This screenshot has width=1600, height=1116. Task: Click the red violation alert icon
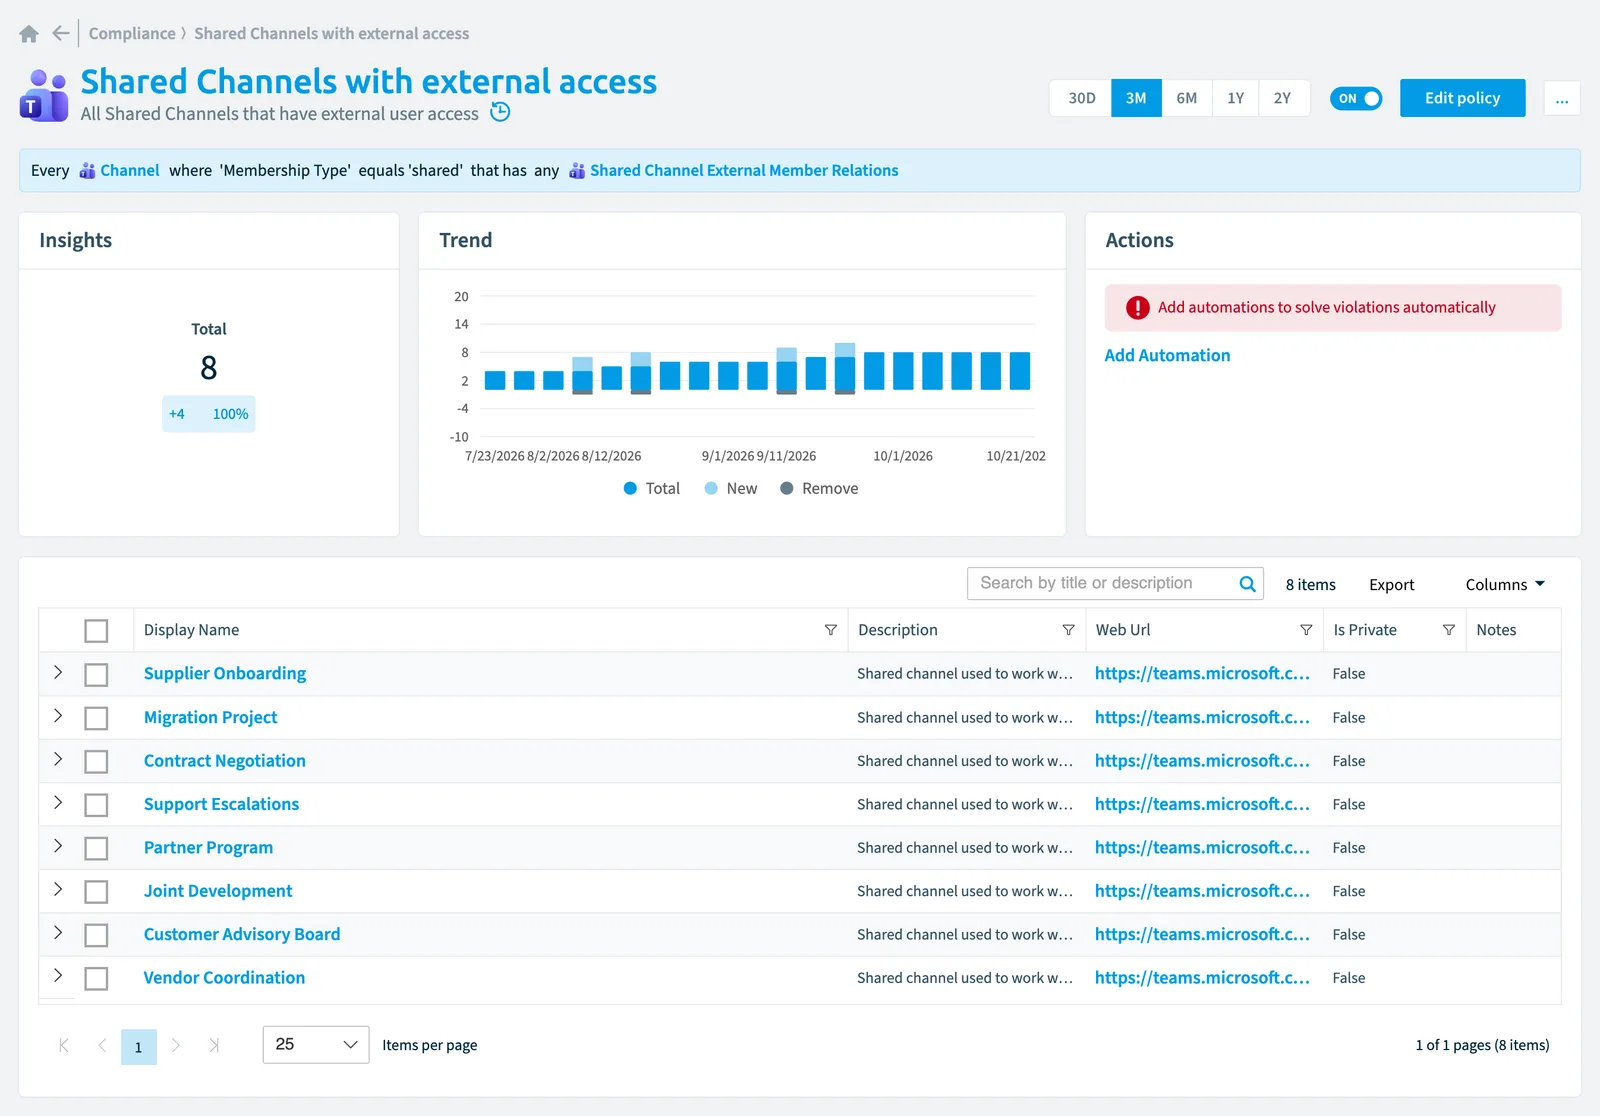click(x=1137, y=308)
